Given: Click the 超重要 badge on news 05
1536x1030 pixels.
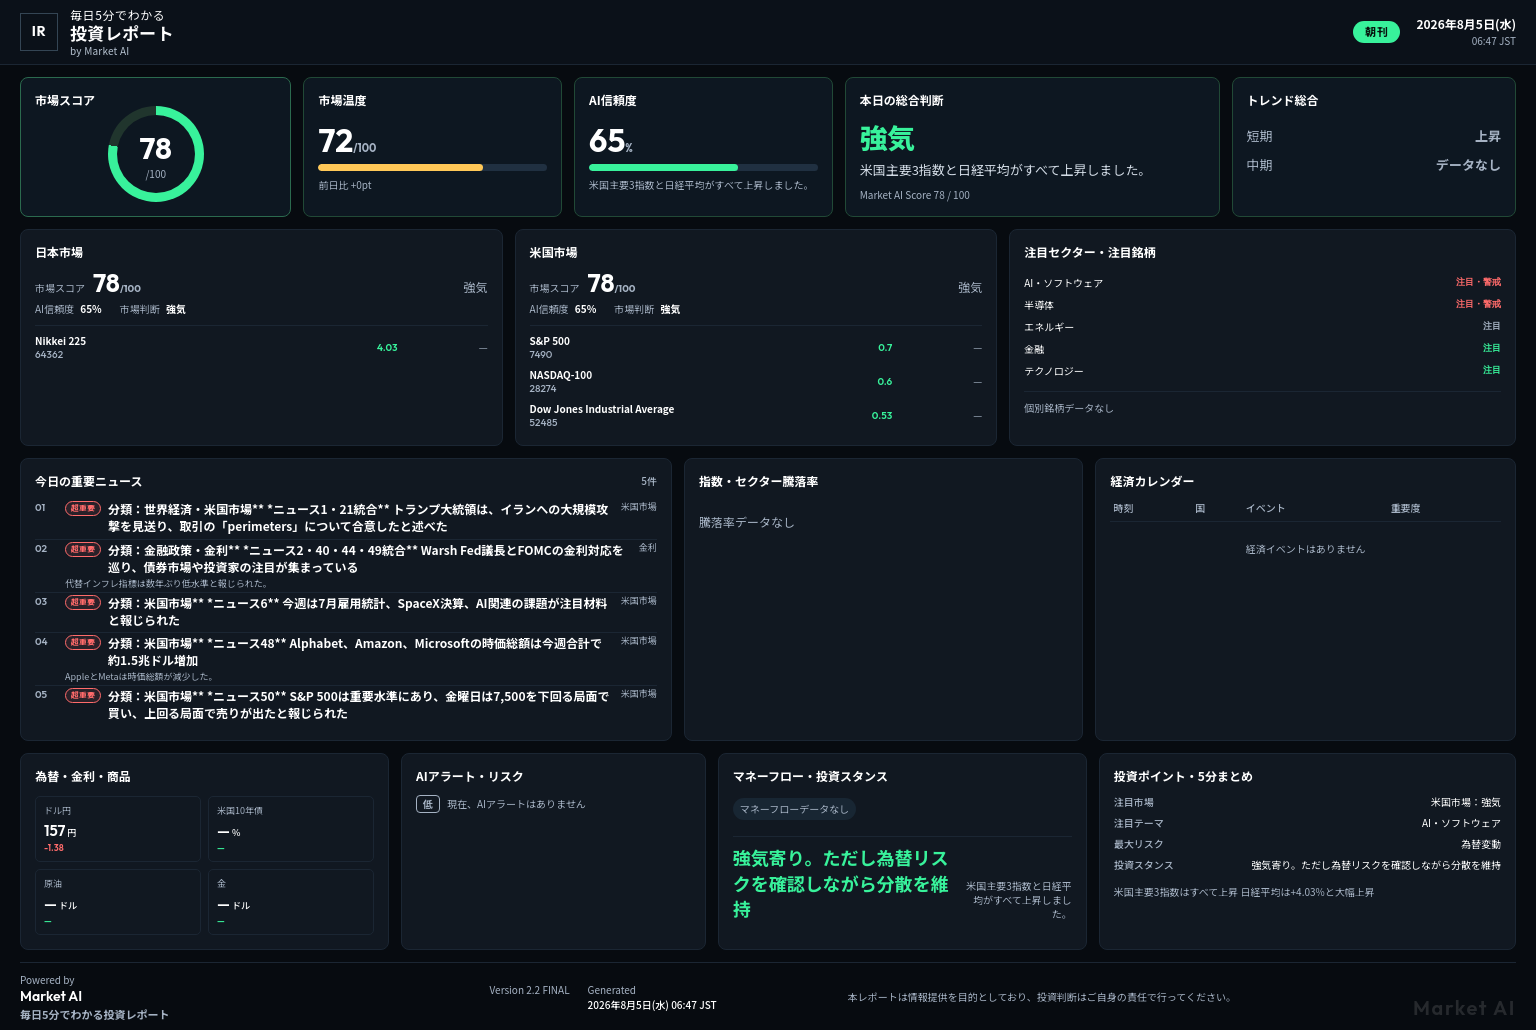Looking at the screenshot, I should pyautogui.click(x=83, y=695).
